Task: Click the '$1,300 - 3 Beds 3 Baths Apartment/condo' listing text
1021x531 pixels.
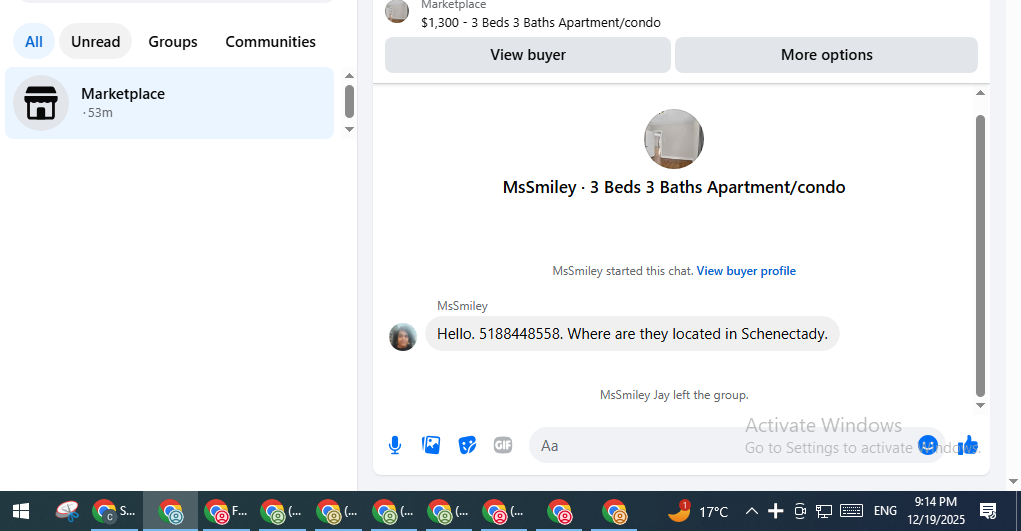Action: click(x=541, y=23)
